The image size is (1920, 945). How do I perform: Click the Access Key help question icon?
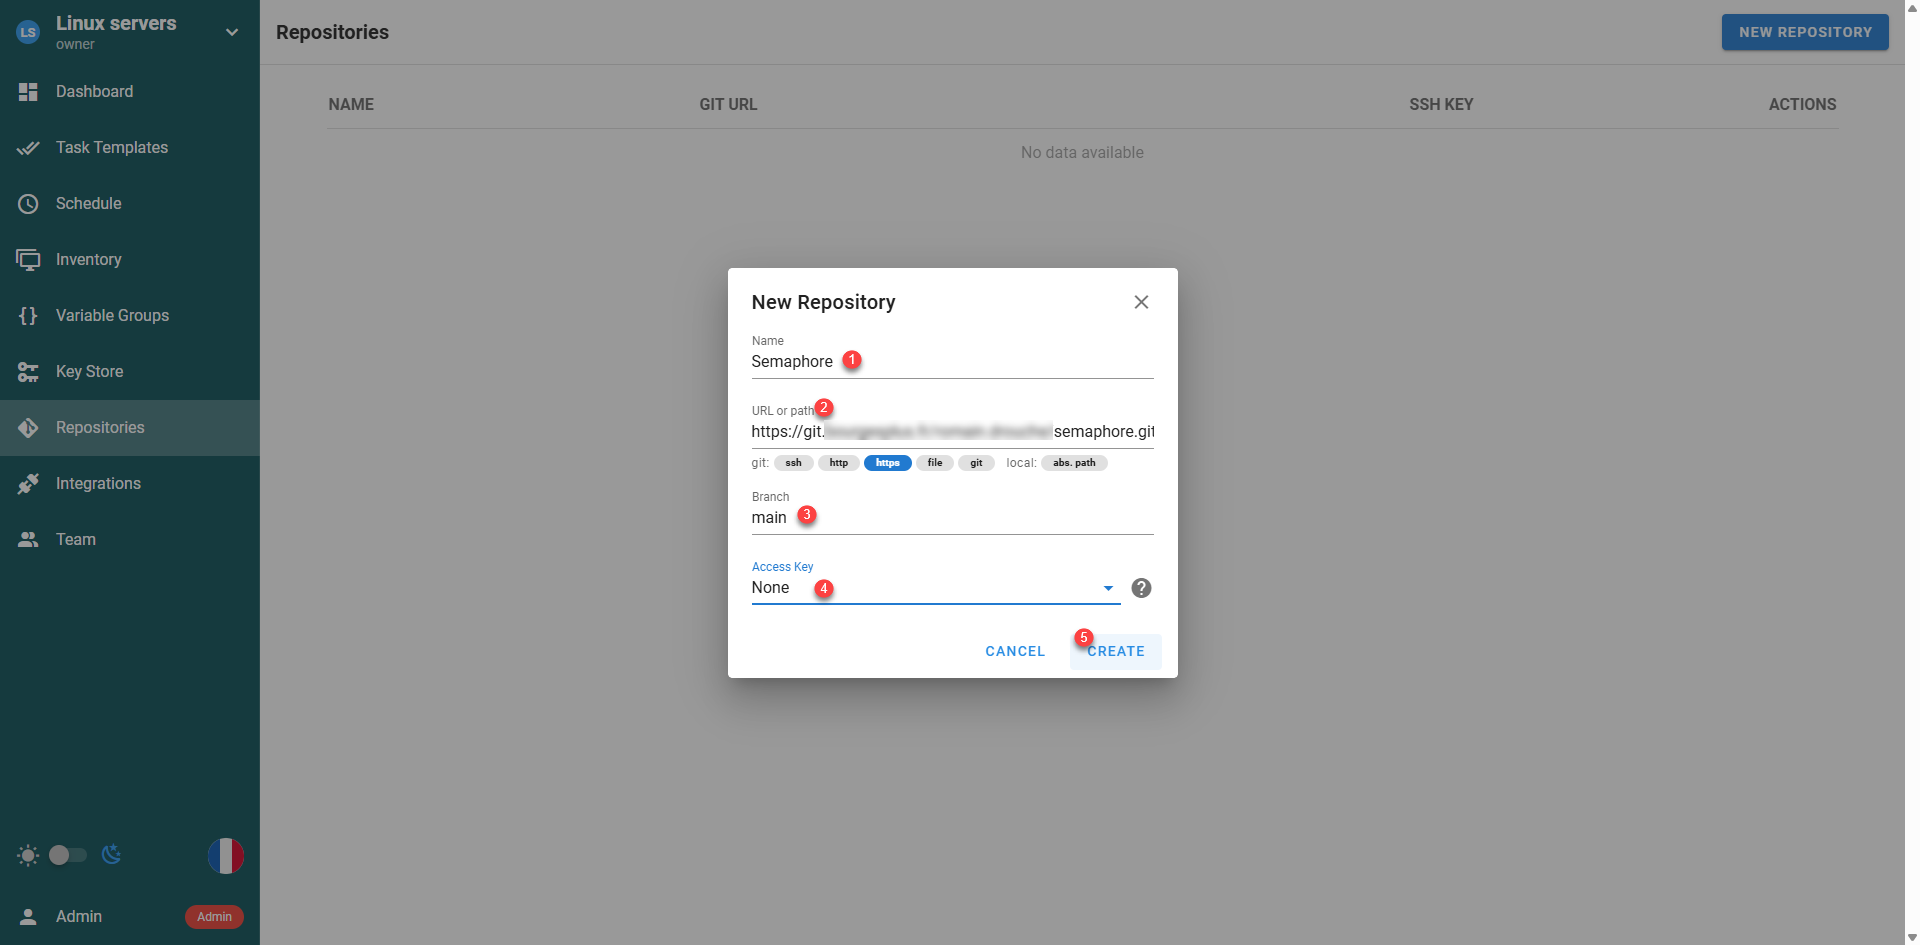(x=1141, y=588)
